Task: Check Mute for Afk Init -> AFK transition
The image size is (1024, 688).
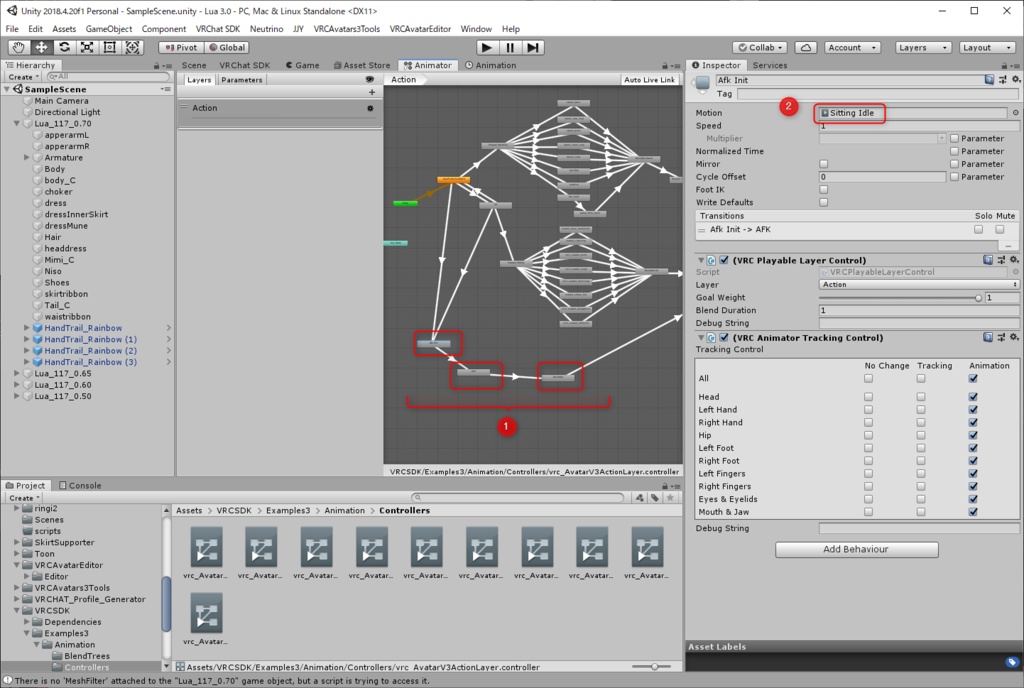Action: tap(1000, 229)
